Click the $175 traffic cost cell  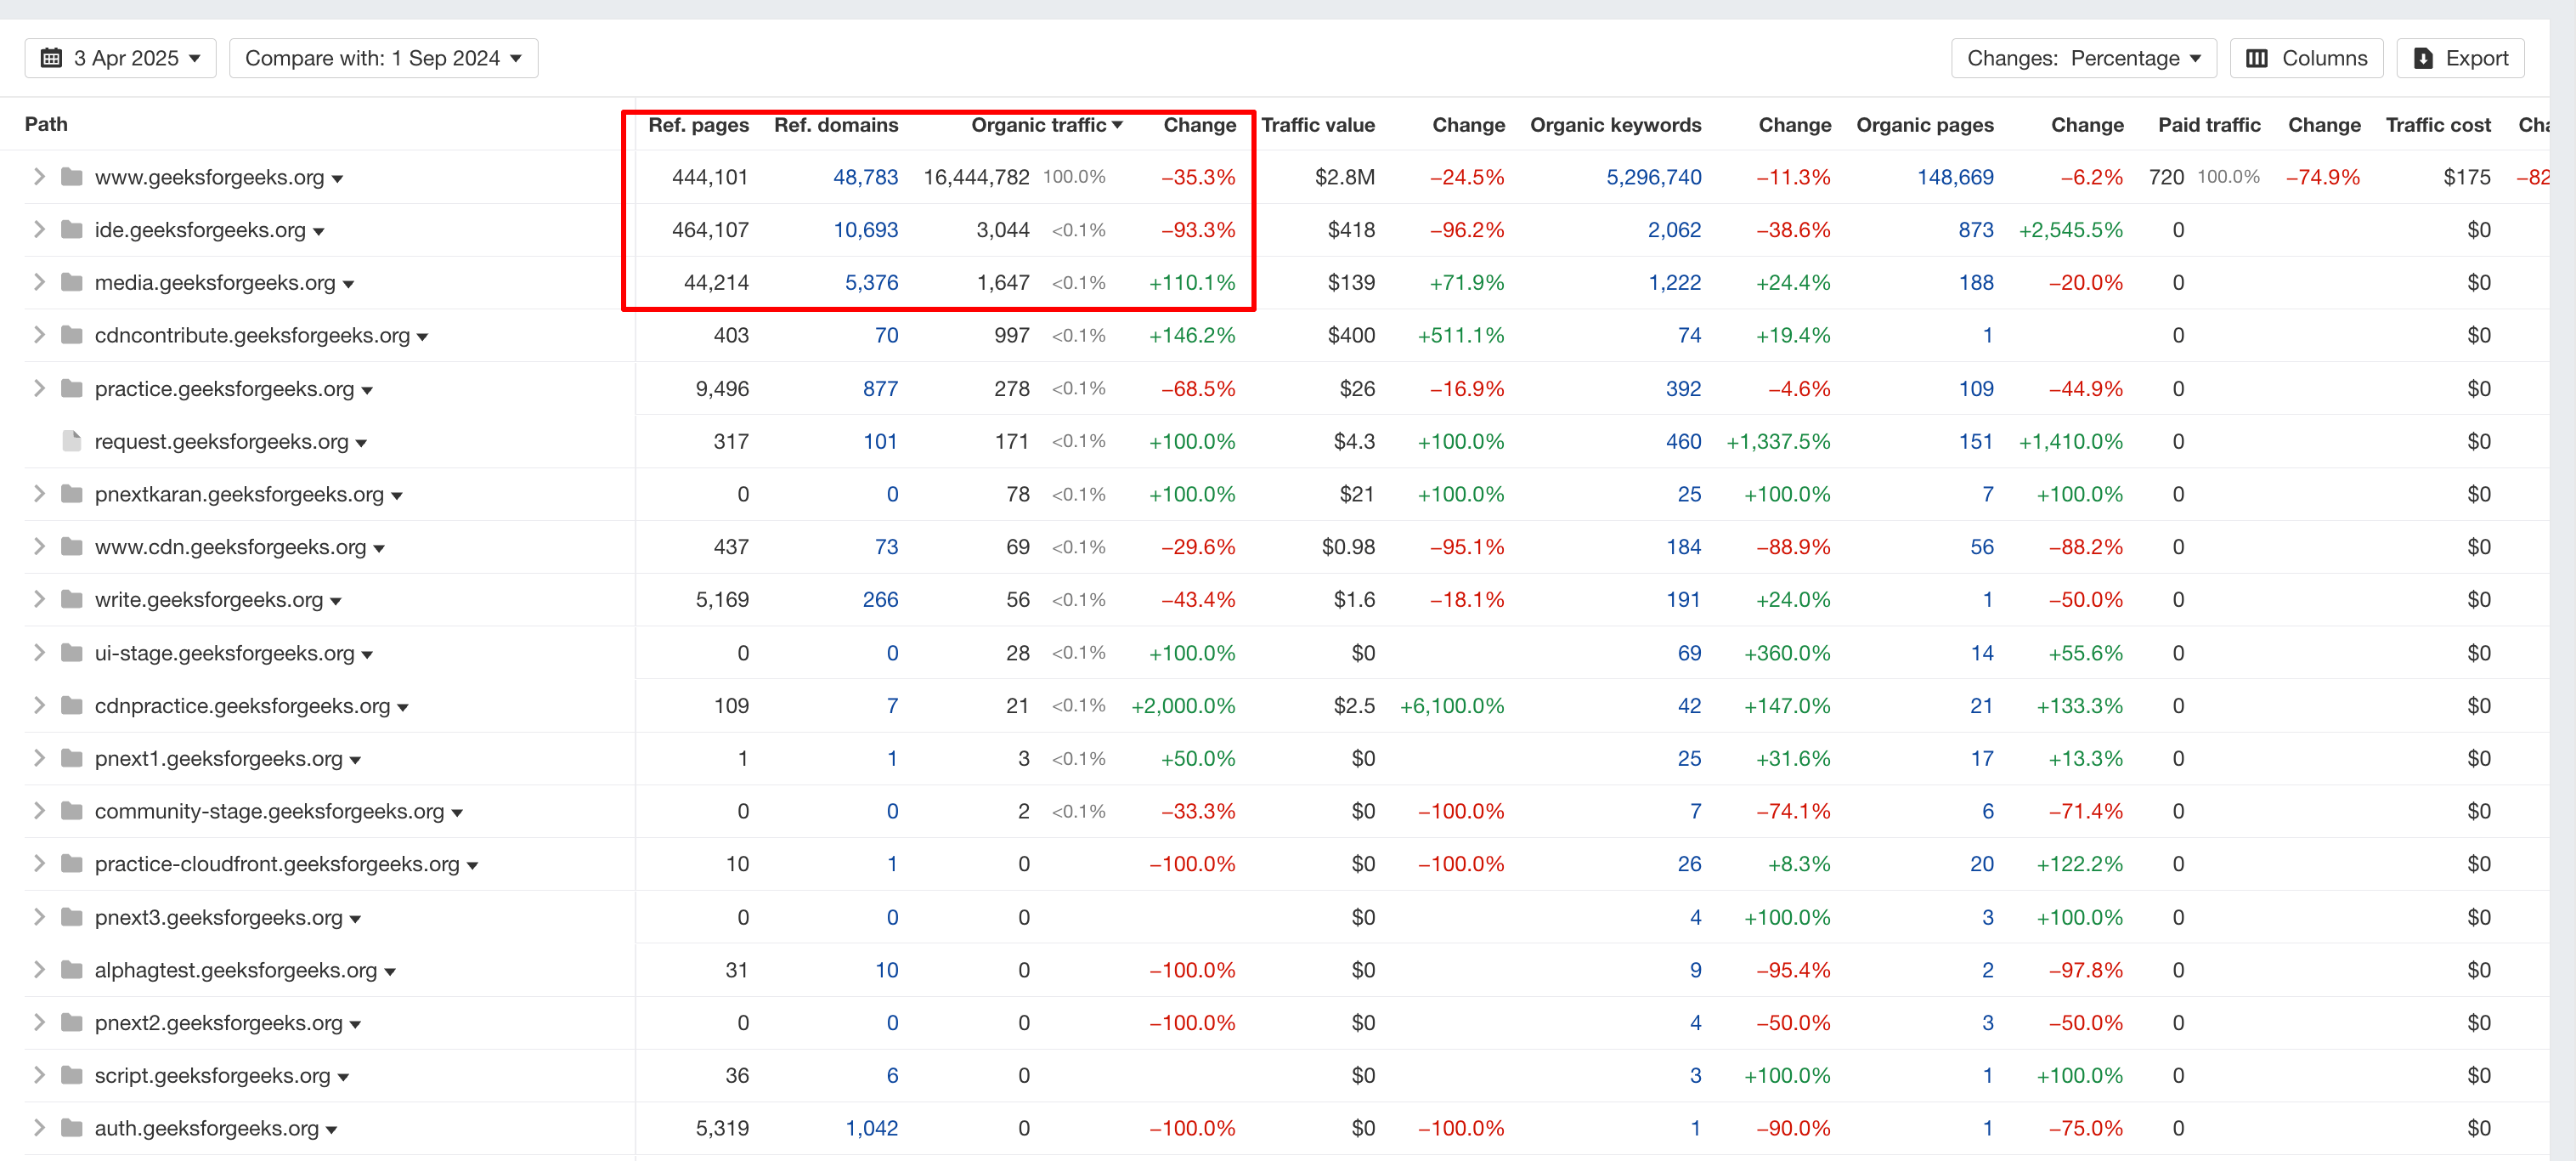2466,177
